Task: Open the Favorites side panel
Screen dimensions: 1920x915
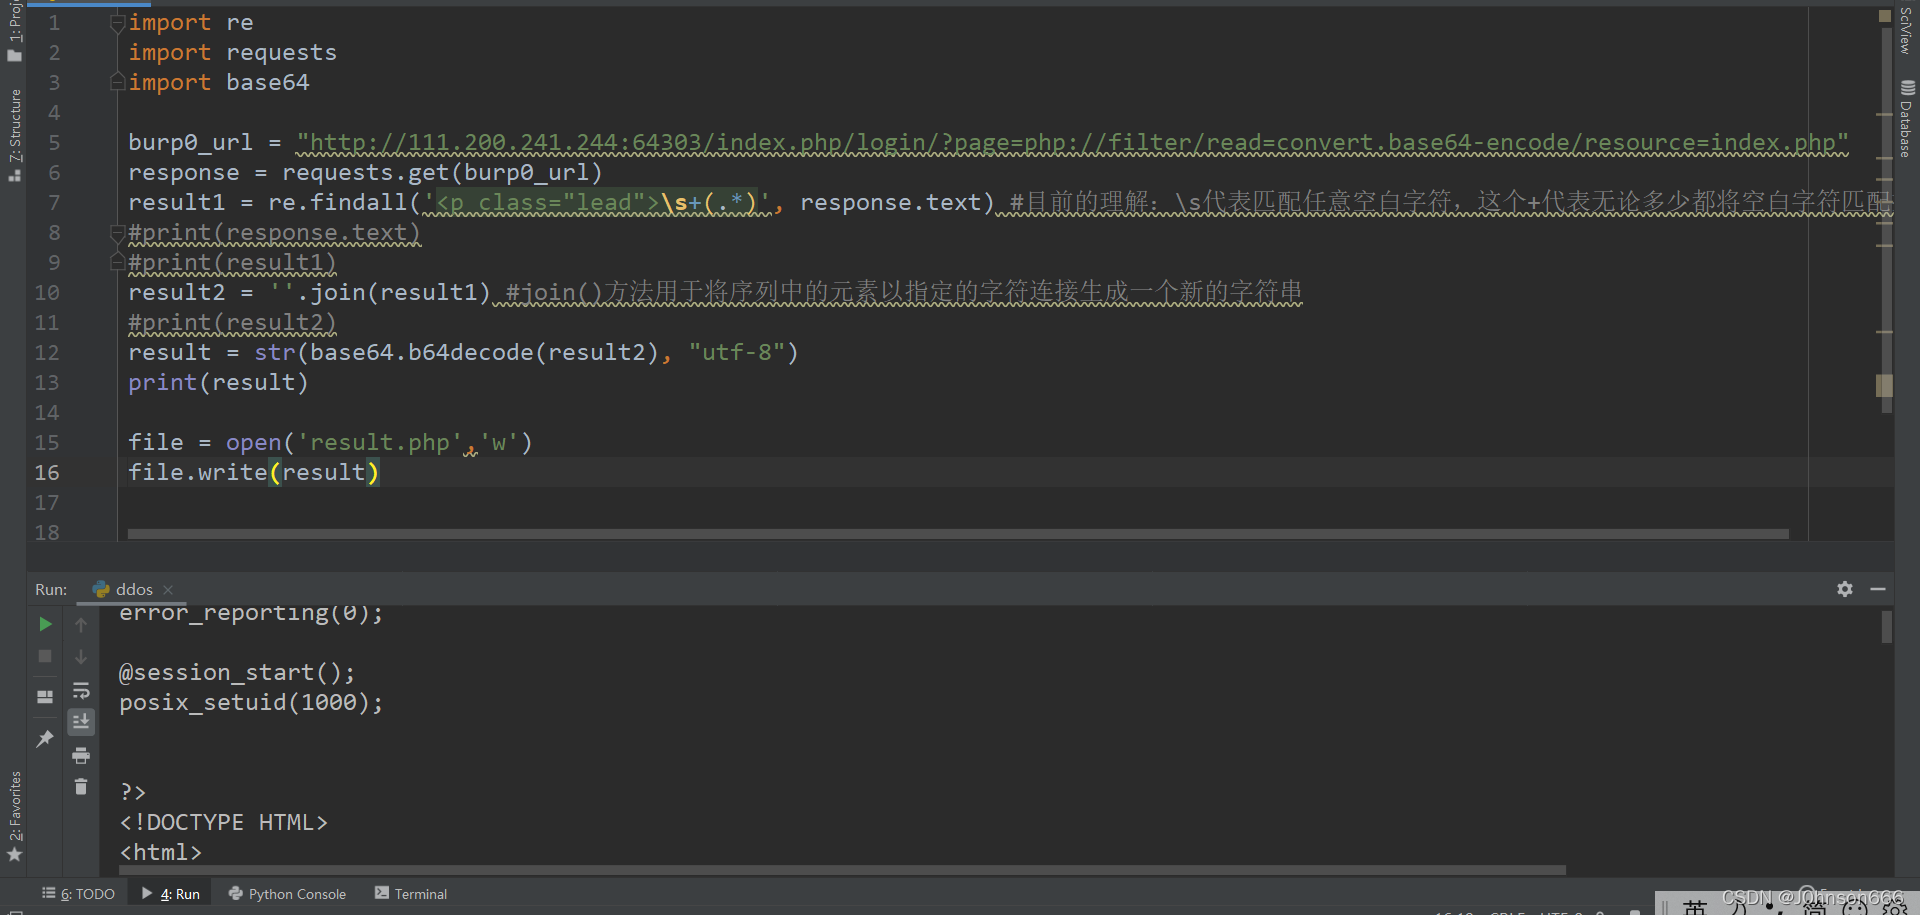Action: click(14, 816)
